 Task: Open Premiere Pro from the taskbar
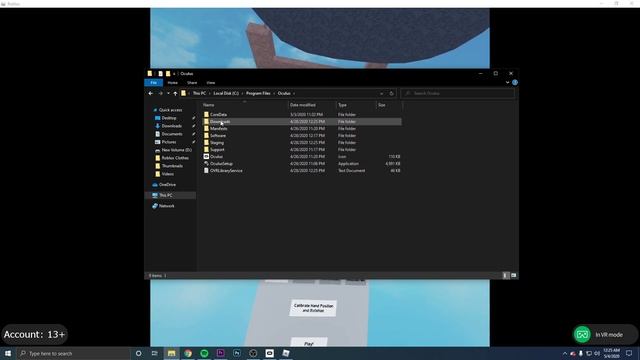point(220,353)
